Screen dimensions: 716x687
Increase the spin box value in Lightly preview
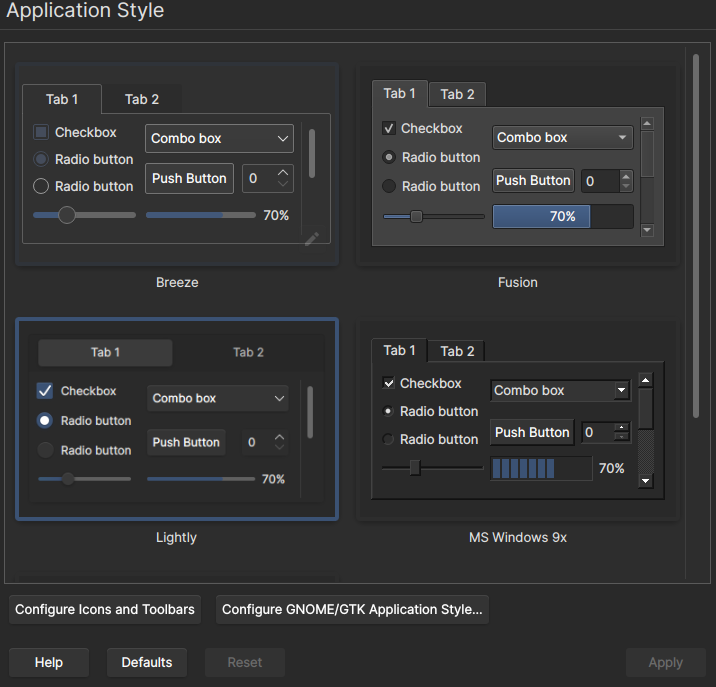(279, 437)
